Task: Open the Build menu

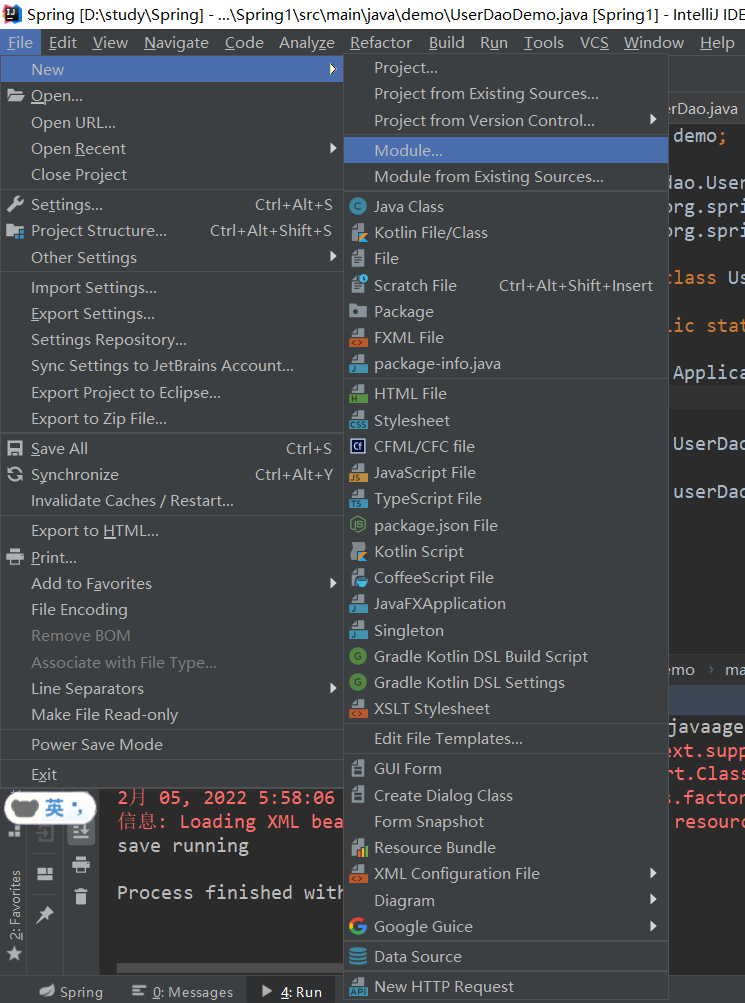Action: 446,43
